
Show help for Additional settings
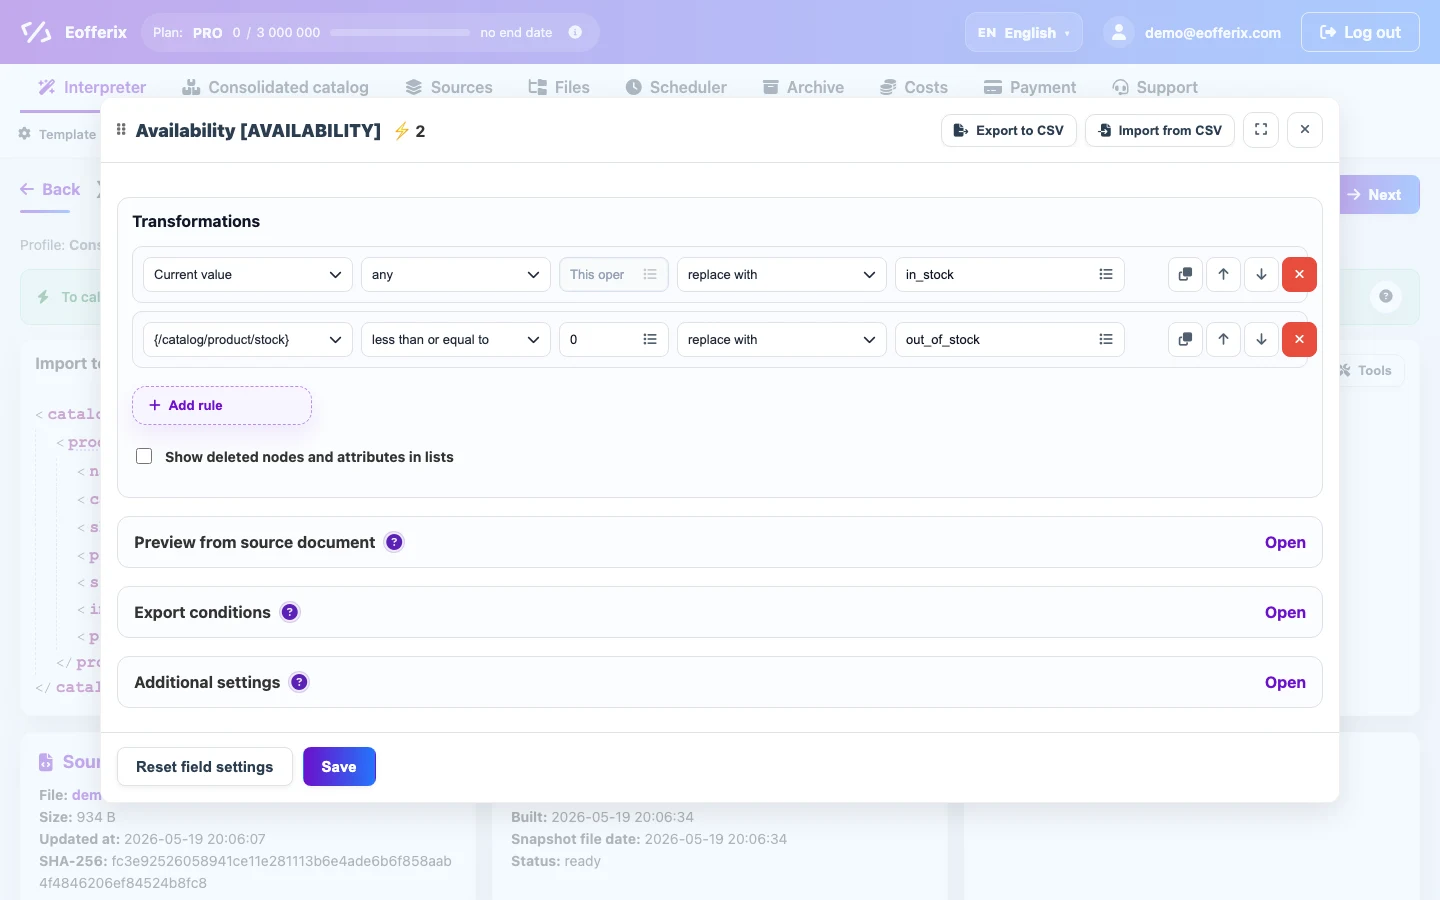299,682
